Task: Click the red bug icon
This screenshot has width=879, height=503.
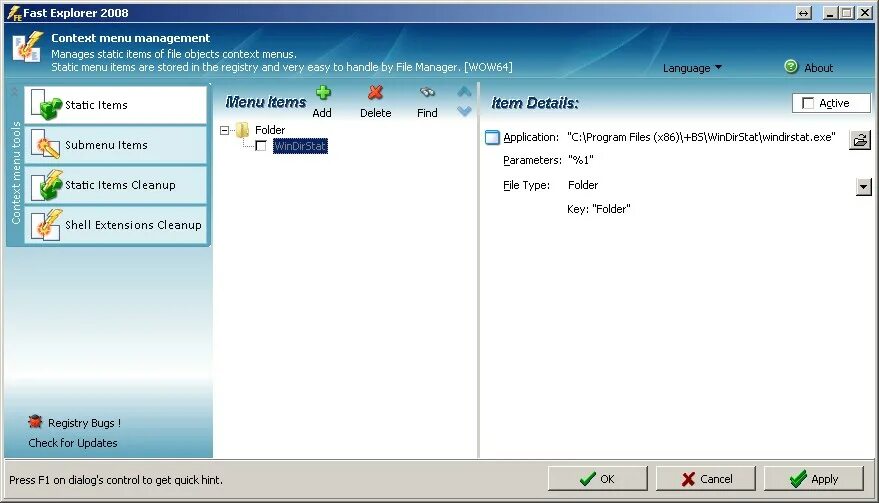Action: pos(35,421)
